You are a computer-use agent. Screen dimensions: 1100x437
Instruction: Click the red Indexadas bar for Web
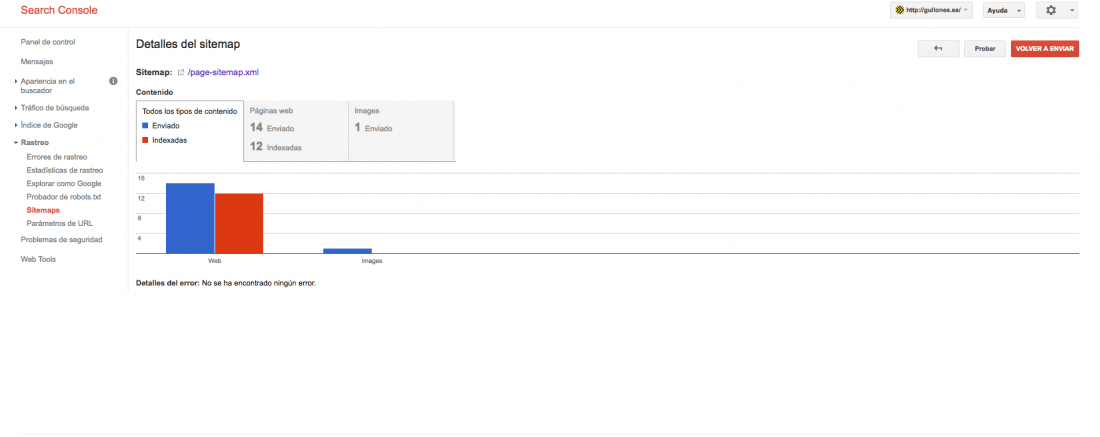coord(239,223)
